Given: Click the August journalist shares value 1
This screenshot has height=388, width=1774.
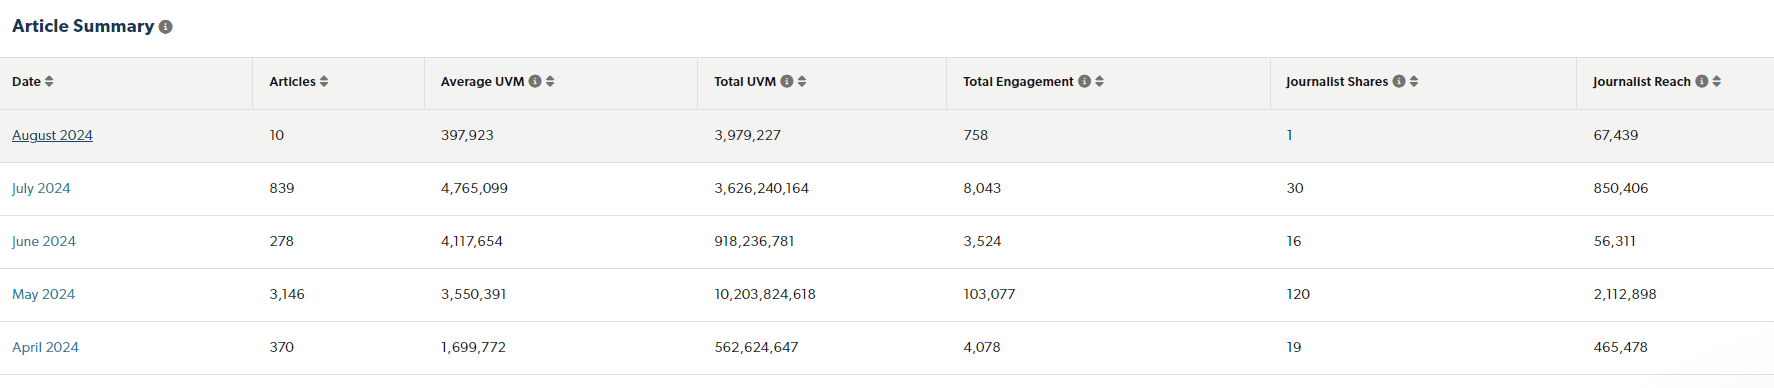Looking at the screenshot, I should (1289, 135).
